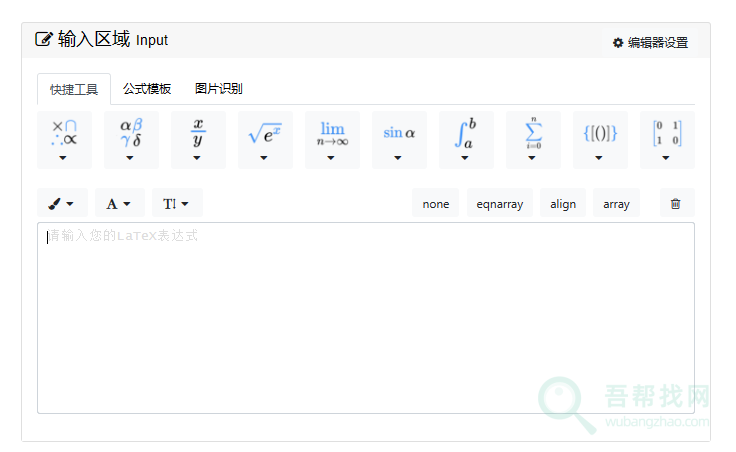Switch to the 图片识别 tab
The height and width of the screenshot is (452, 736).
[218, 89]
